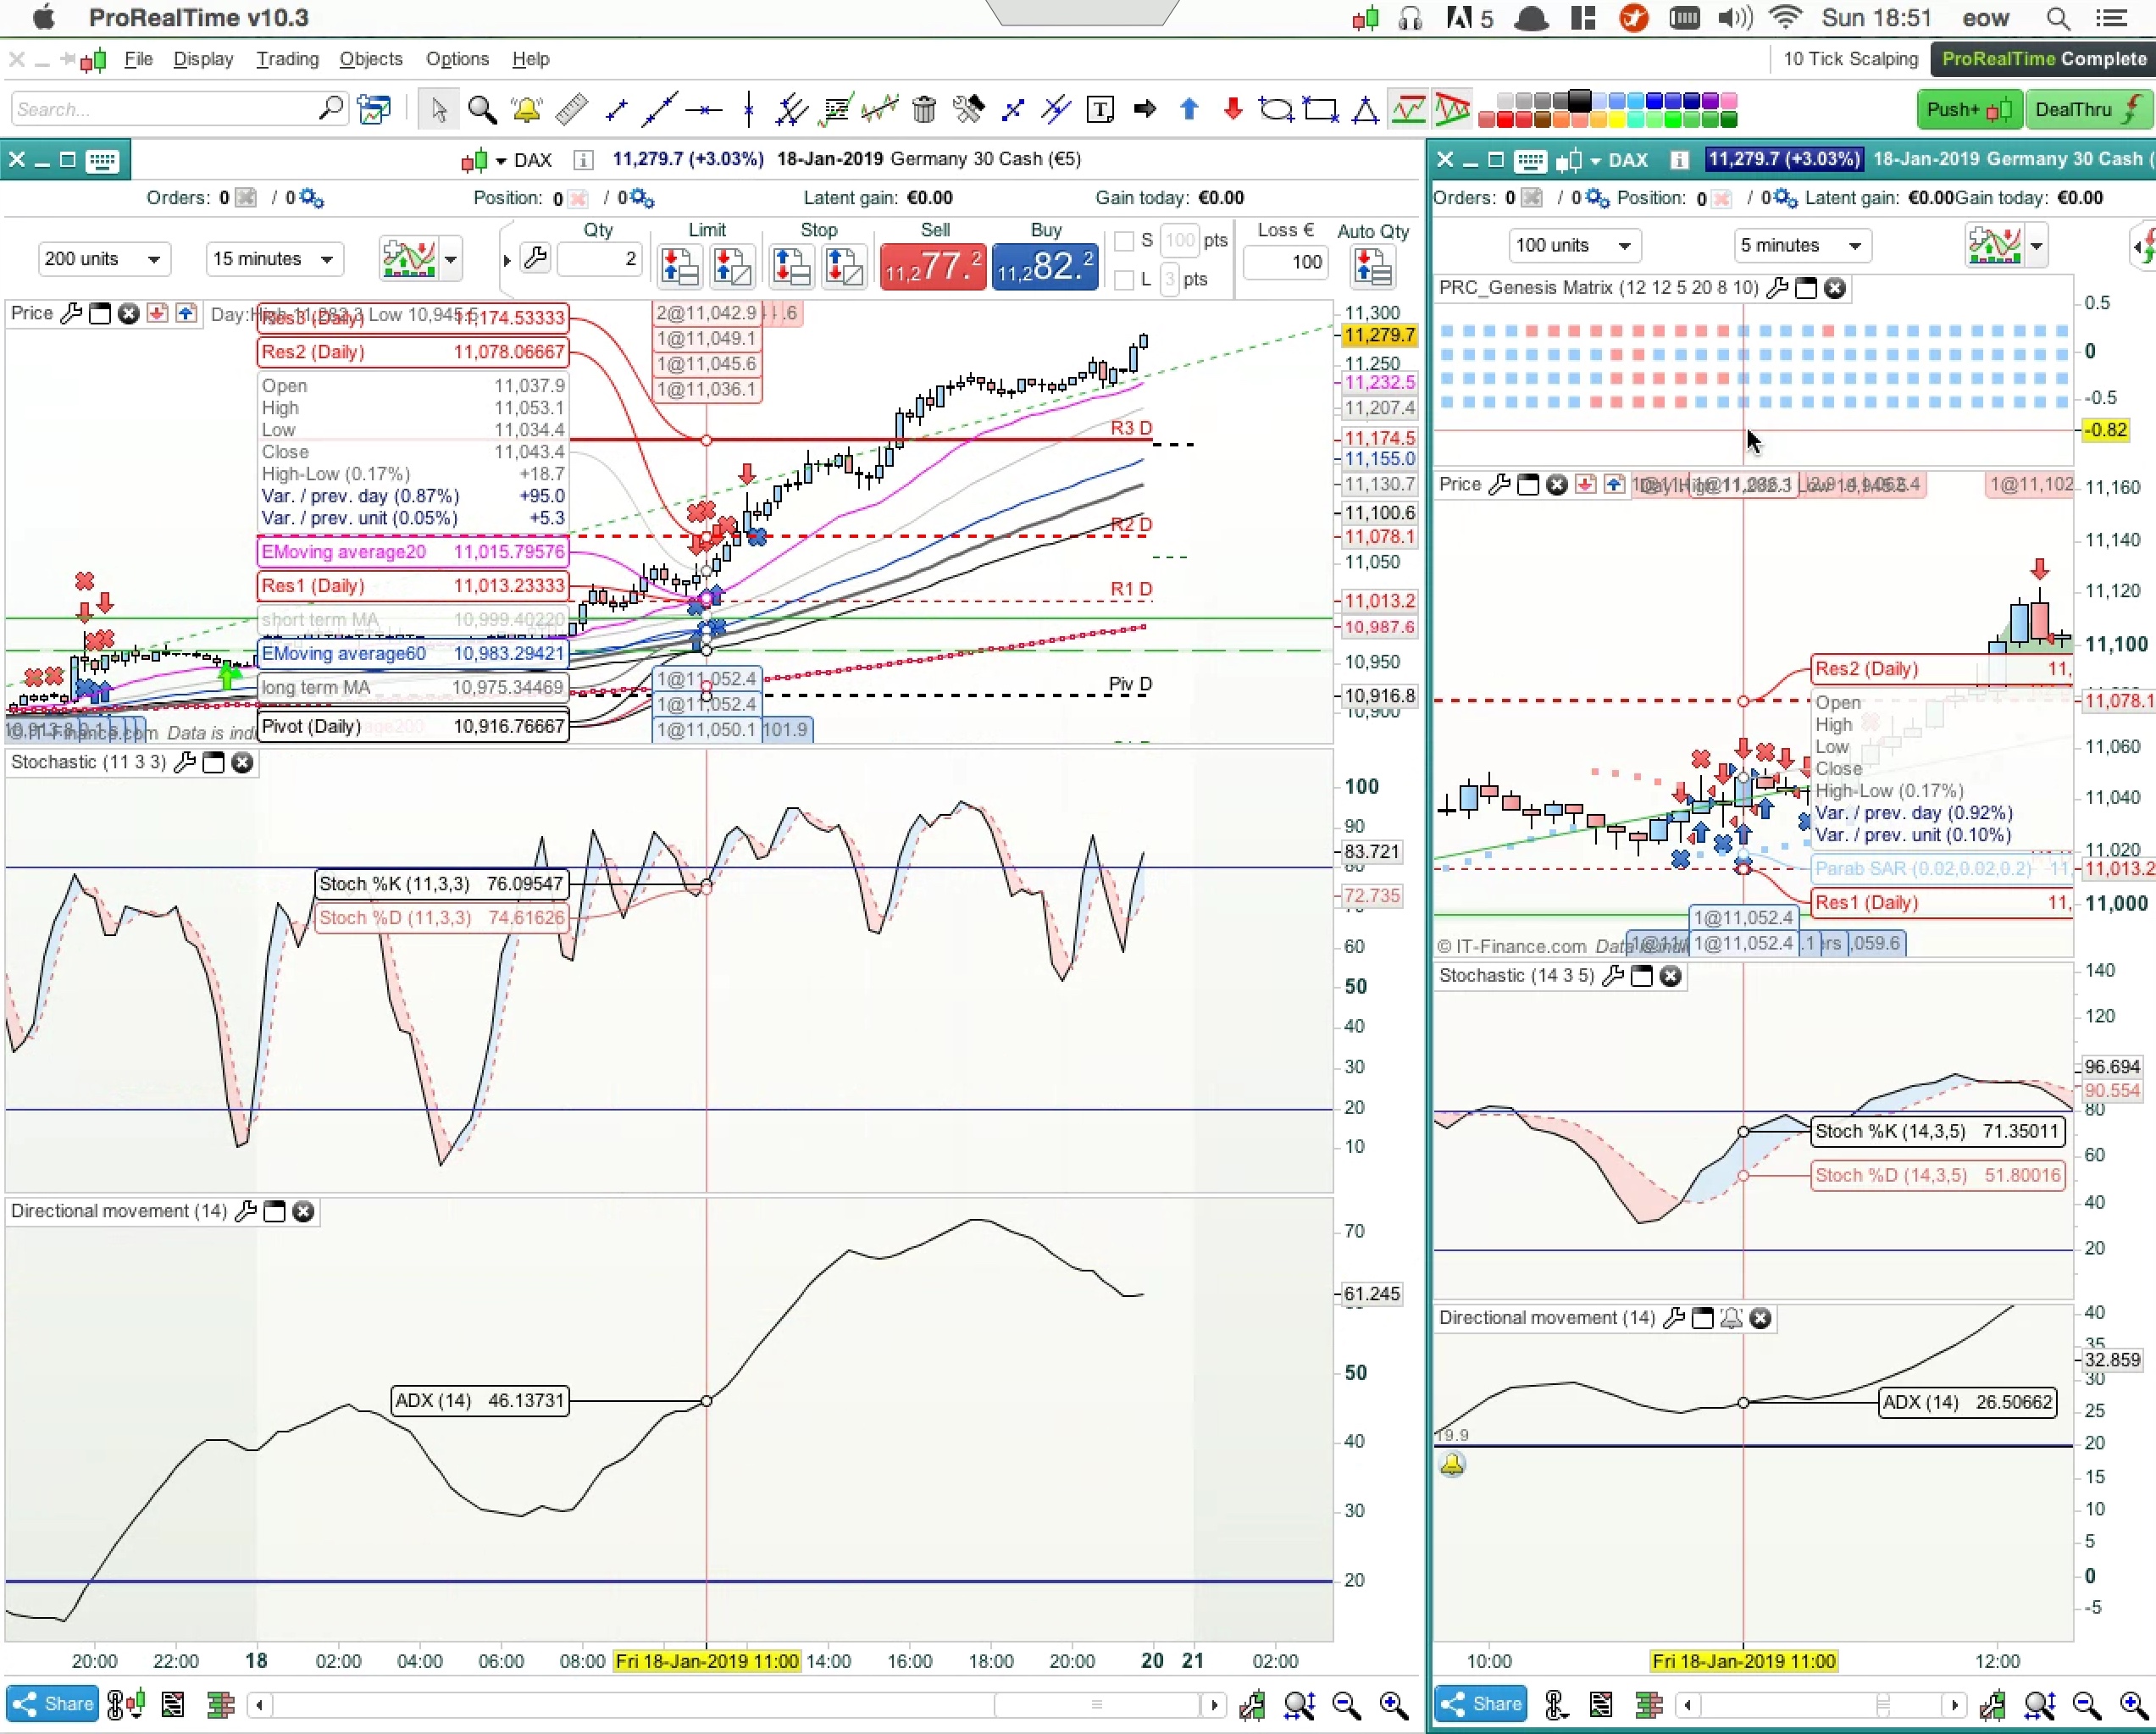Select the rectangle drawing tool
2156x1734 pixels.
click(x=1320, y=109)
